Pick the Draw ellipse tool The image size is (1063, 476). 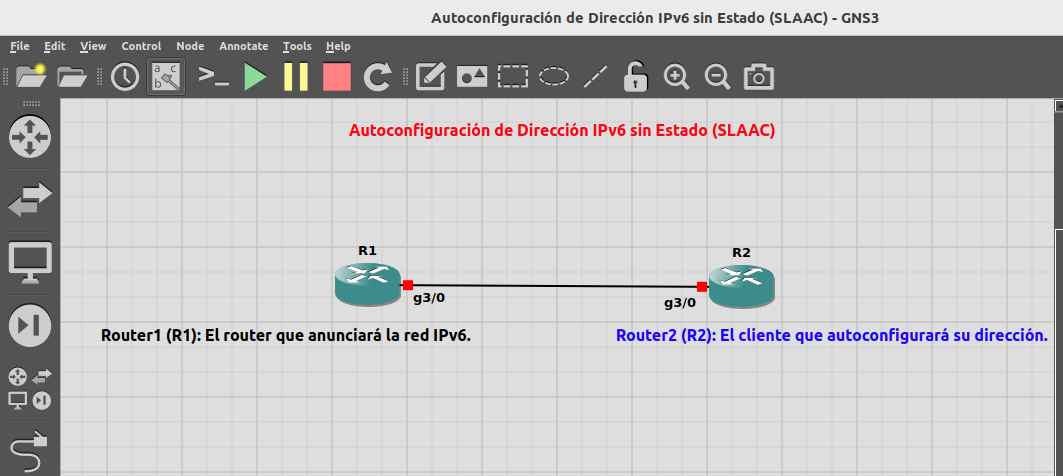point(554,76)
